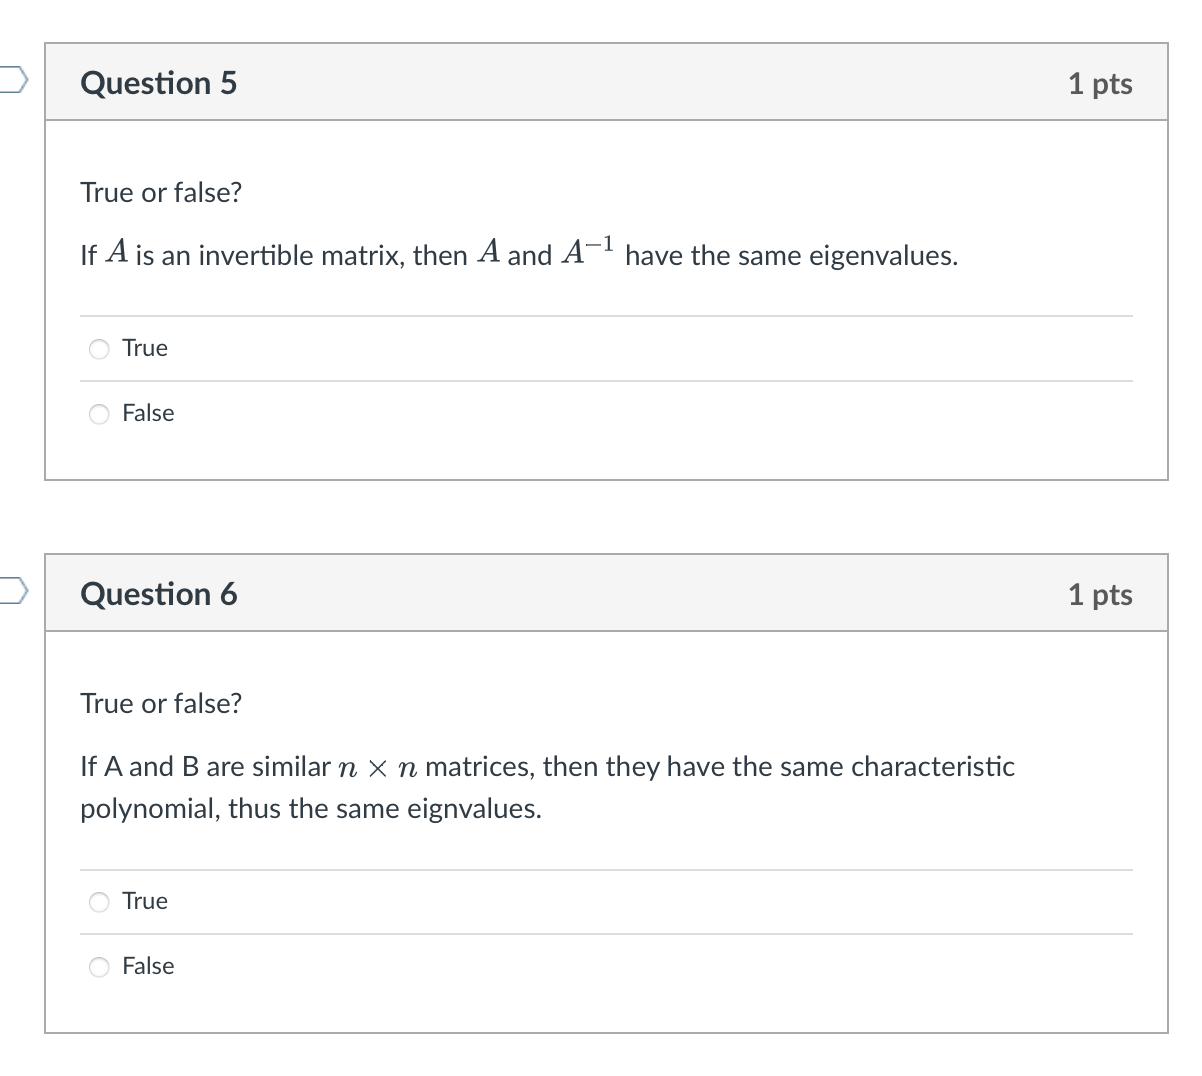Click the False answer label under Question 6
Viewport: 1202px width, 1076px height.
(x=148, y=966)
